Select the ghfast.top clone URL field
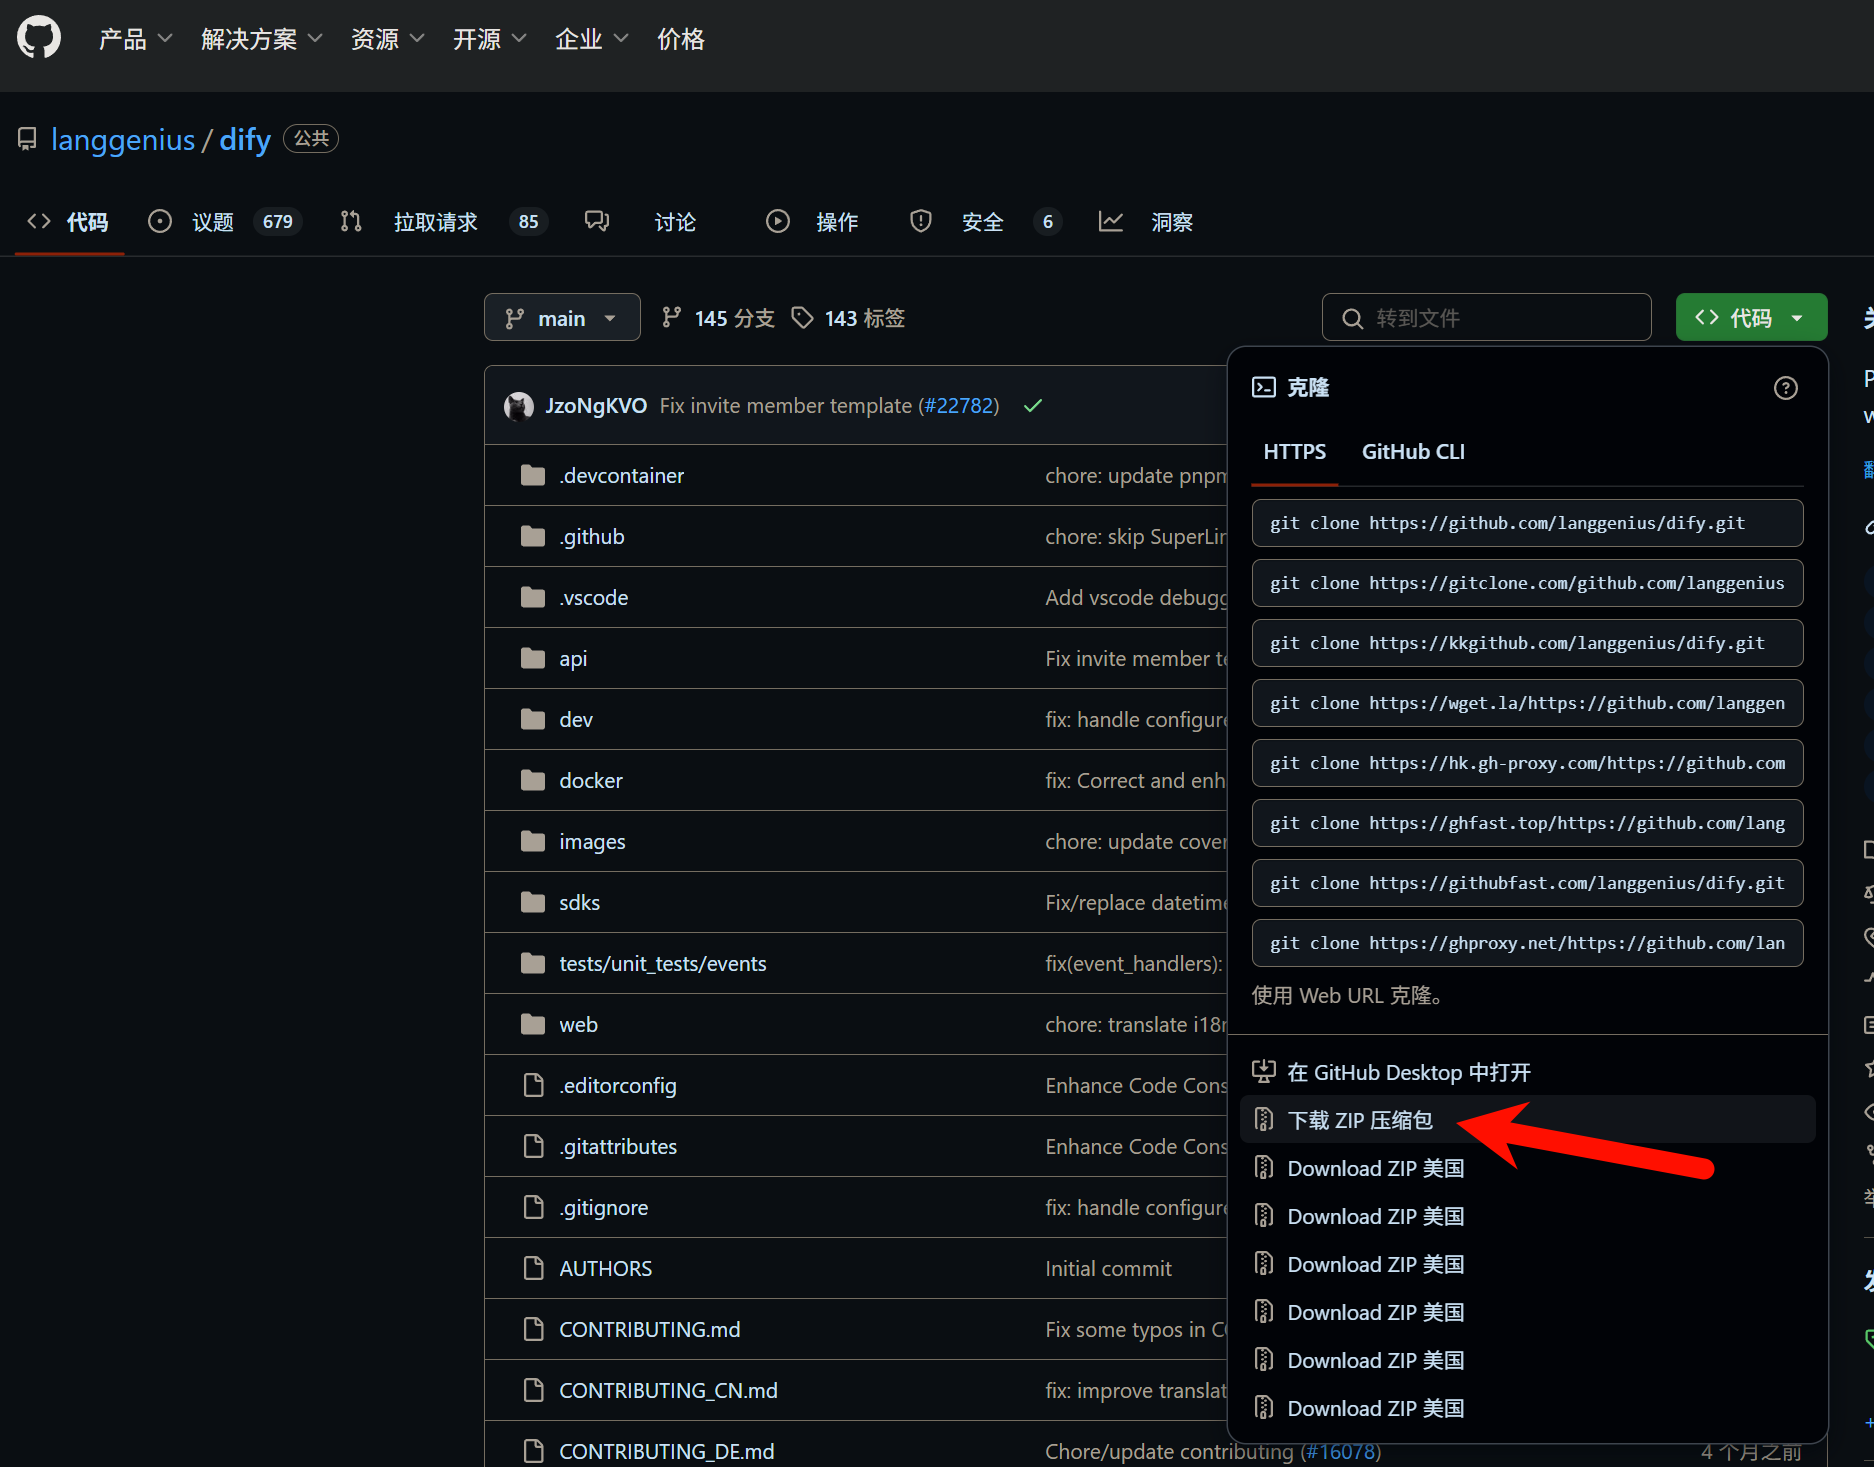The image size is (1874, 1467). 1527,823
